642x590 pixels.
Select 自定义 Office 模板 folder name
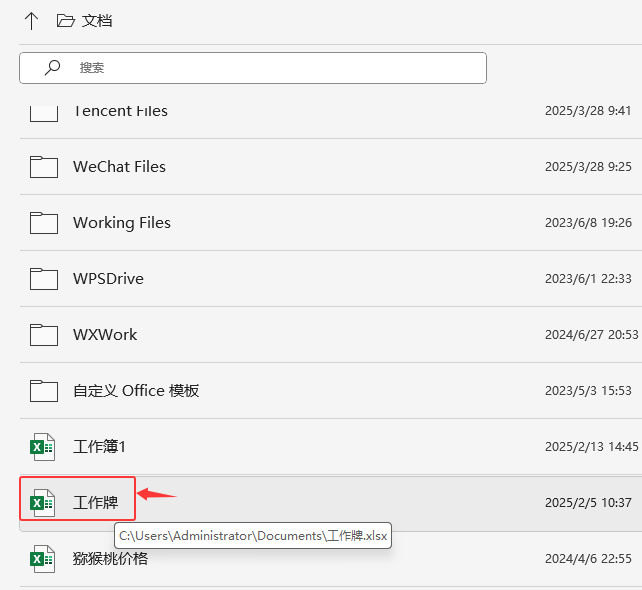pos(136,391)
